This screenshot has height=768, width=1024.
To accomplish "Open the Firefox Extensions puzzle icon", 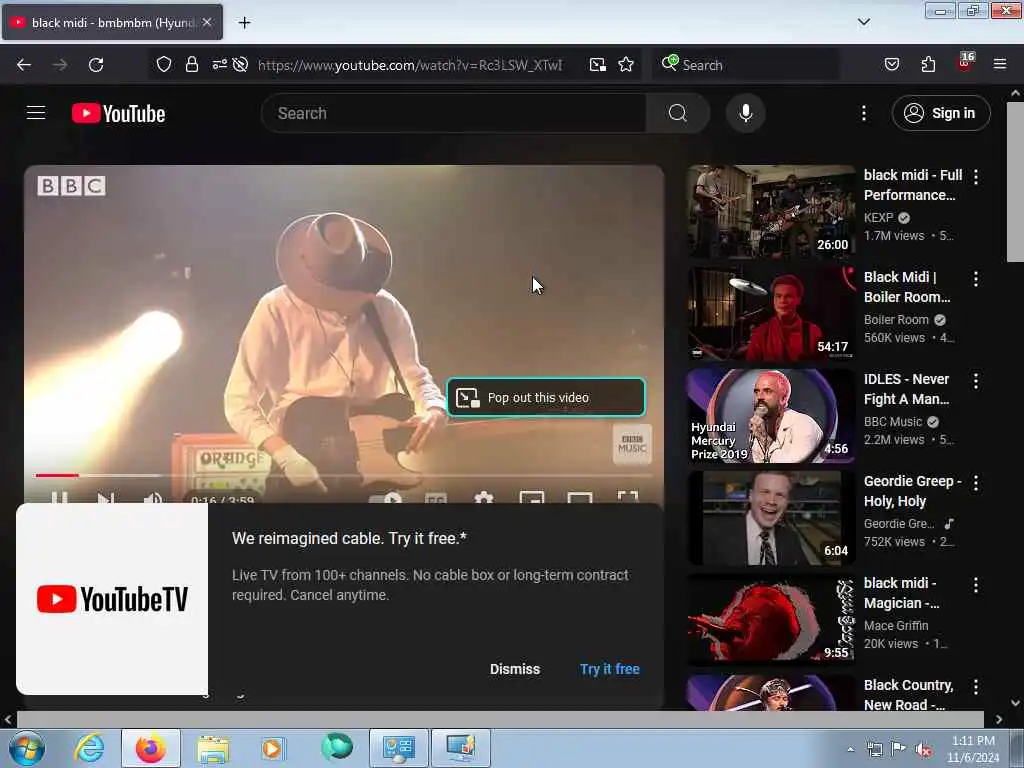I will (928, 65).
